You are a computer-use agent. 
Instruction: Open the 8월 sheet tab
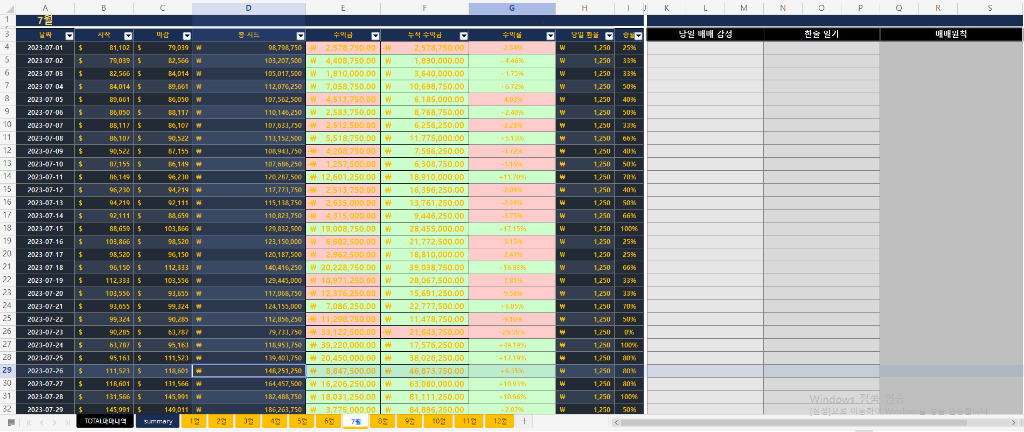click(383, 422)
